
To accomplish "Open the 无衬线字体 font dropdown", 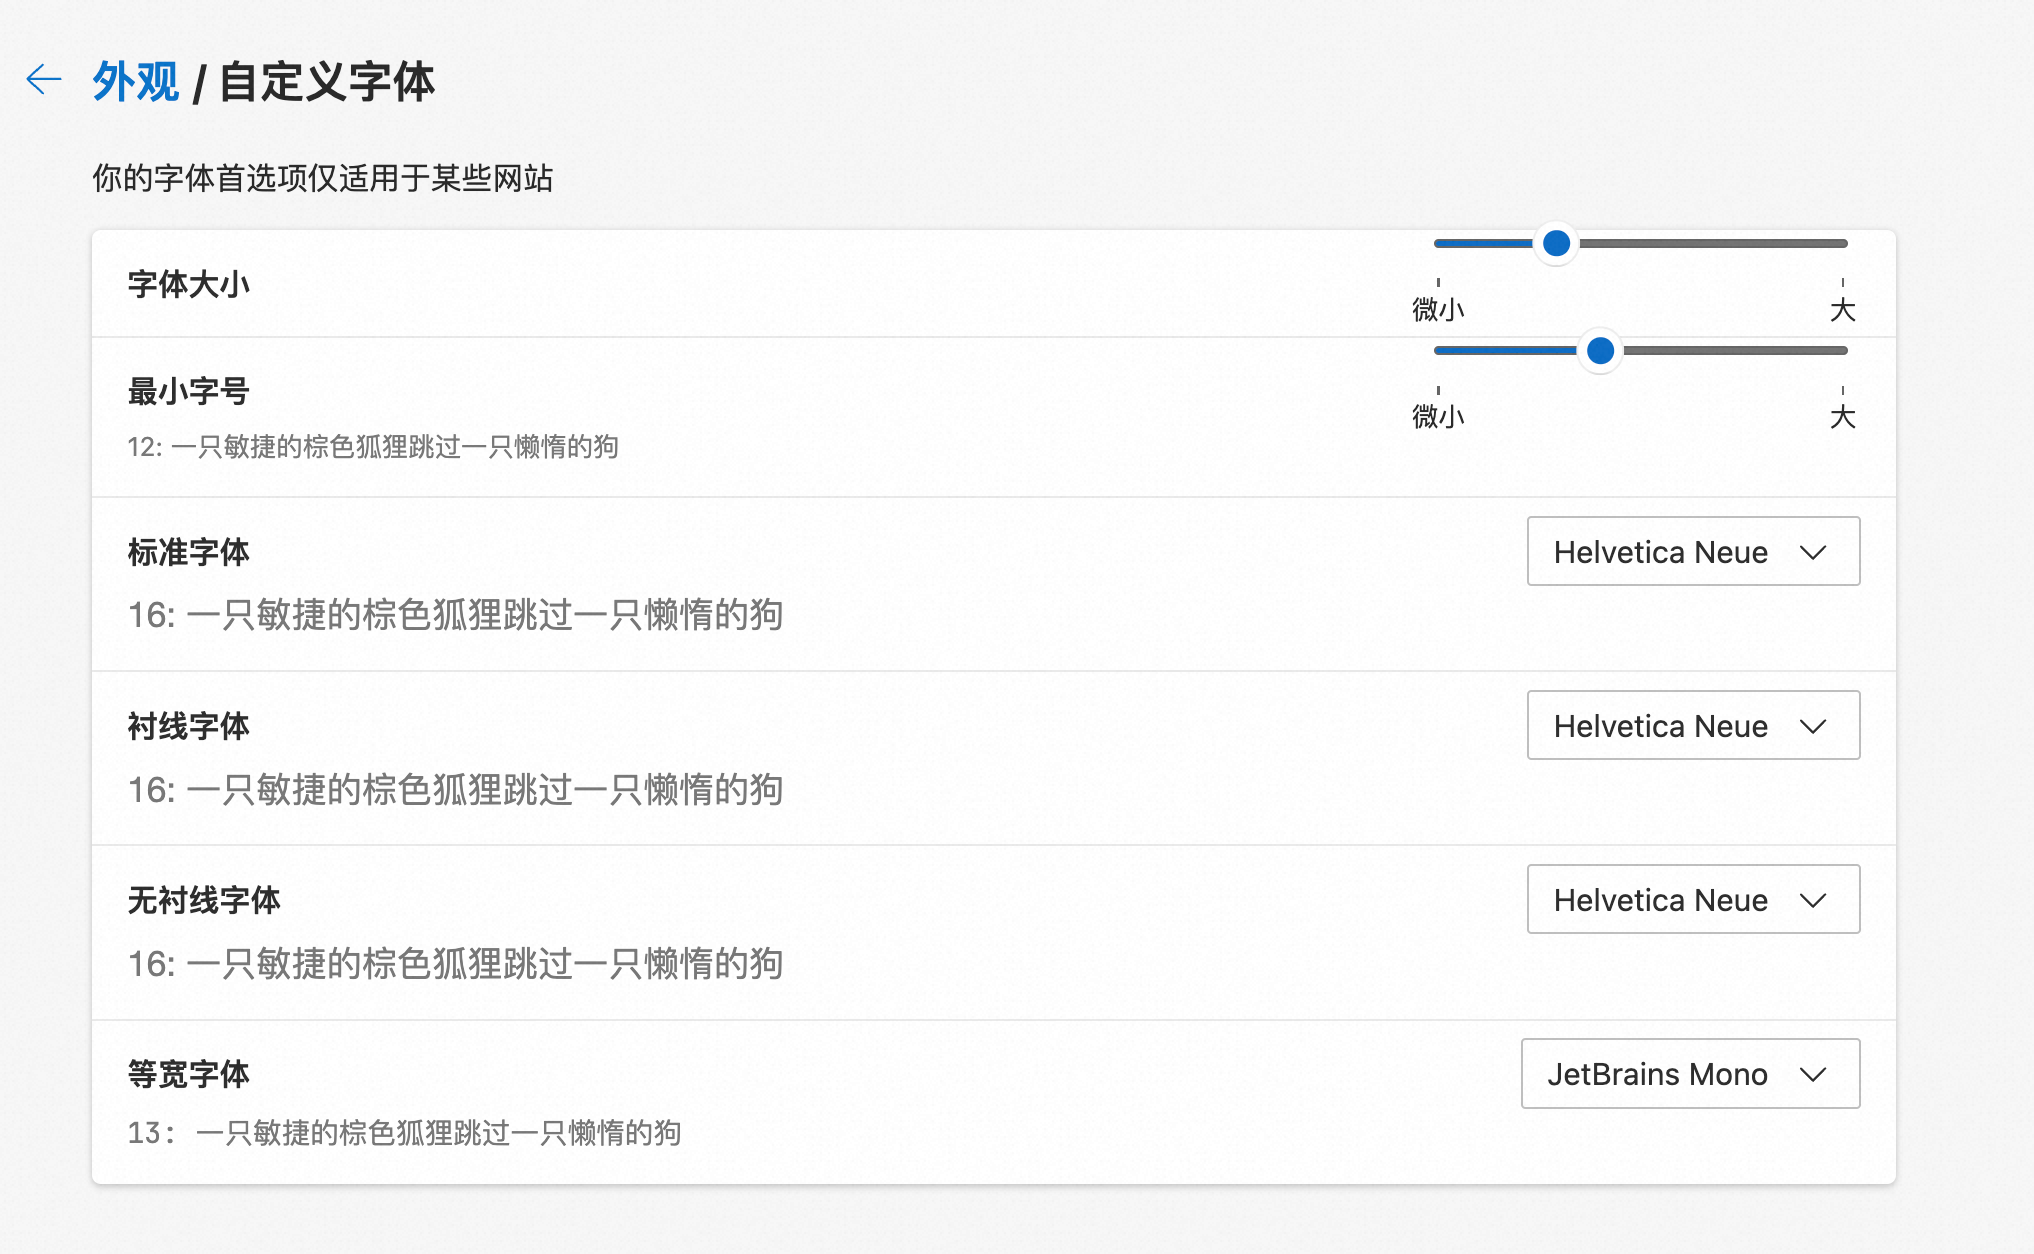I will click(x=1692, y=900).
